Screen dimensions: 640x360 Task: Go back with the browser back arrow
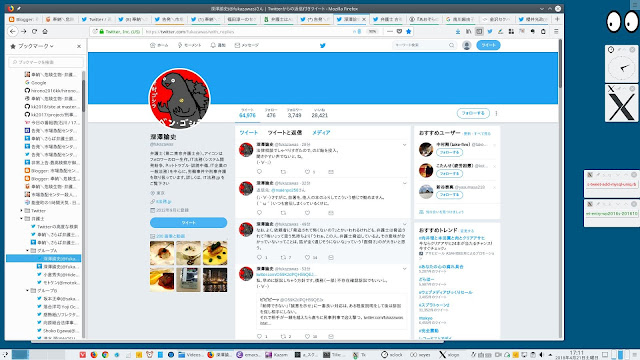pos(13,31)
